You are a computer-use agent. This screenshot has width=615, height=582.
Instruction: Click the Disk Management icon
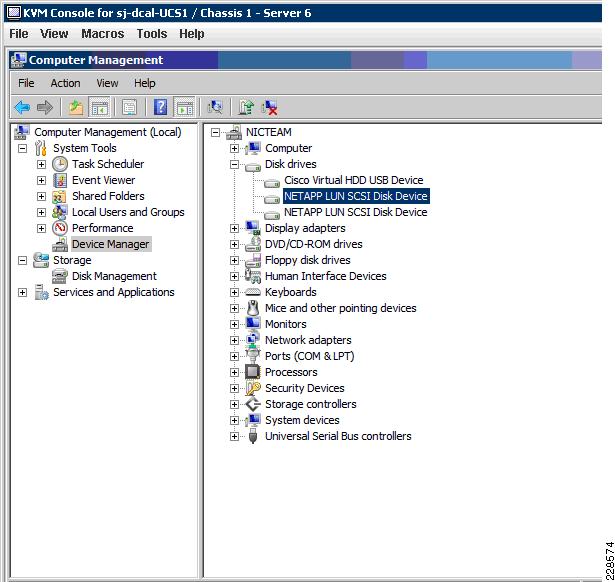pyautogui.click(x=60, y=276)
